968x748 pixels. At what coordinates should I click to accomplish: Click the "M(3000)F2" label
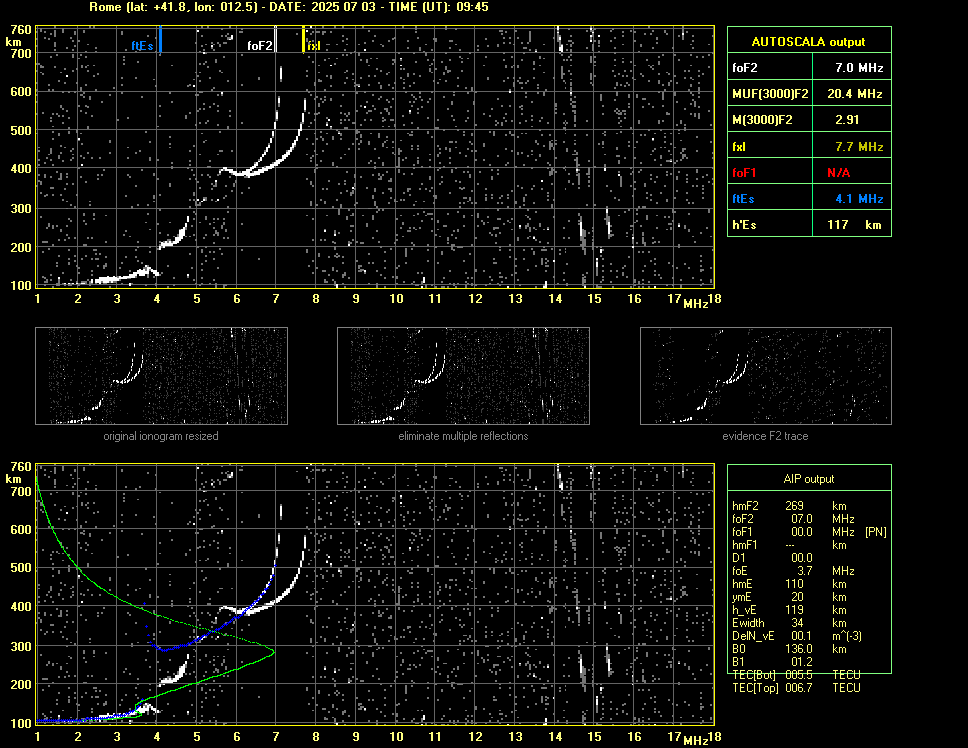coord(762,120)
